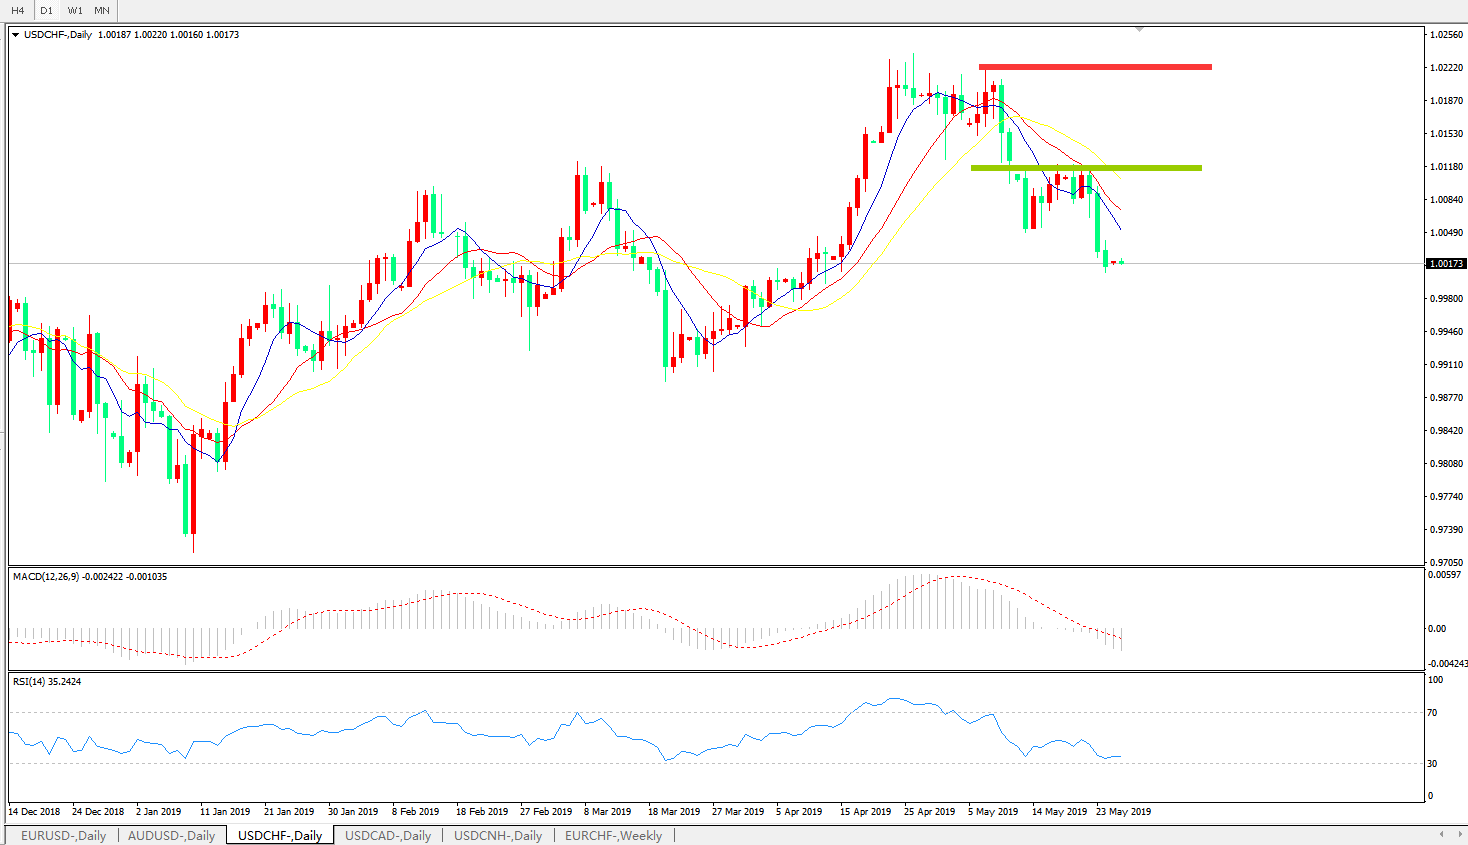Click the current price label 1.00173

pos(1445,264)
